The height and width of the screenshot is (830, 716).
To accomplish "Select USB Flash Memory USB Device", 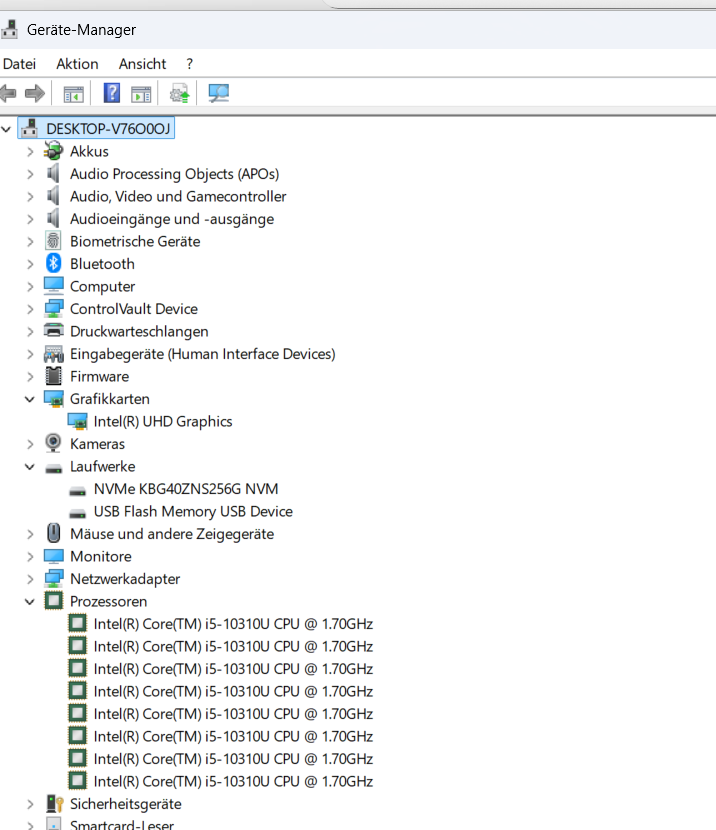I will pos(193,511).
